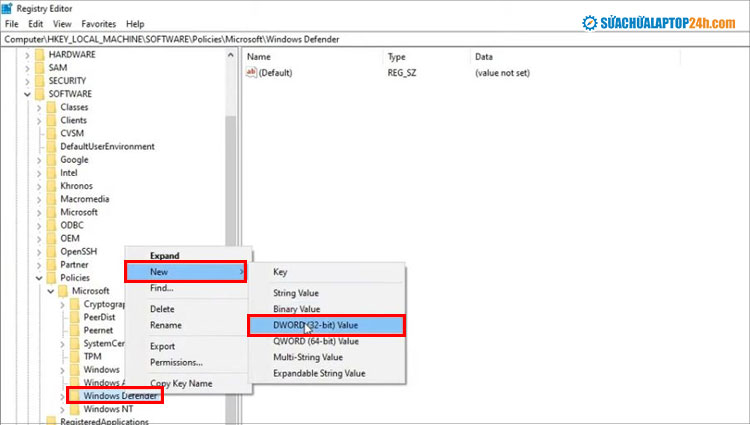The height and width of the screenshot is (425, 750).
Task: Collapse the Policies tree node
Action: click(39, 278)
